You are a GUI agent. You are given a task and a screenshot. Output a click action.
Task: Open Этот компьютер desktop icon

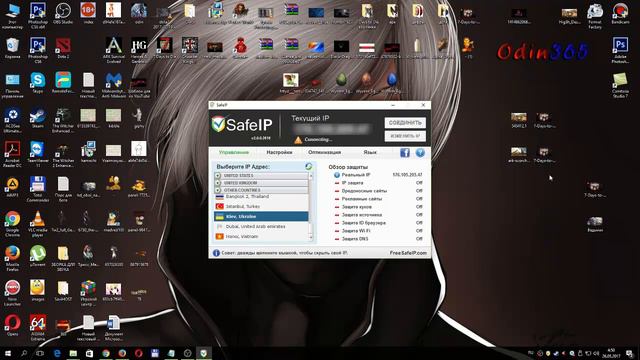tap(12, 16)
